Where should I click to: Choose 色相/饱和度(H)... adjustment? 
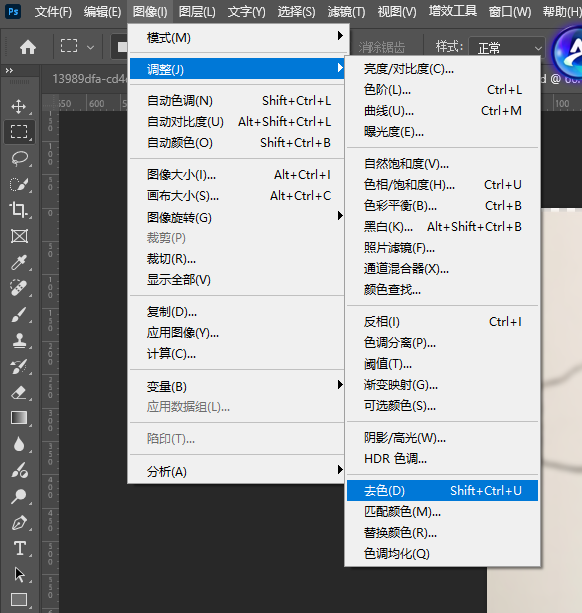(x=442, y=185)
